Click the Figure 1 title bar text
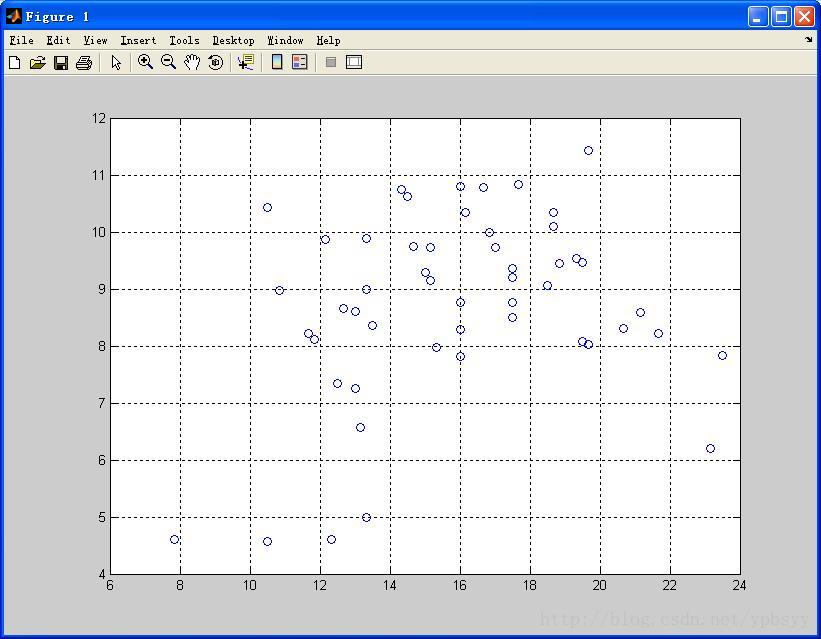 pos(58,17)
